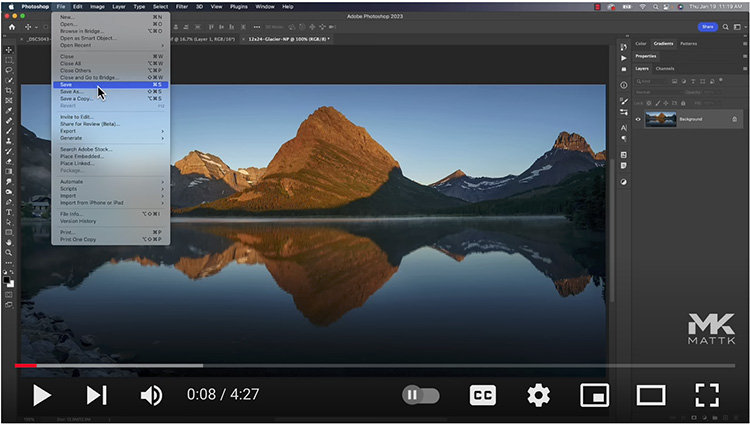
Task: Switch to the Channels tab
Action: pos(664,68)
